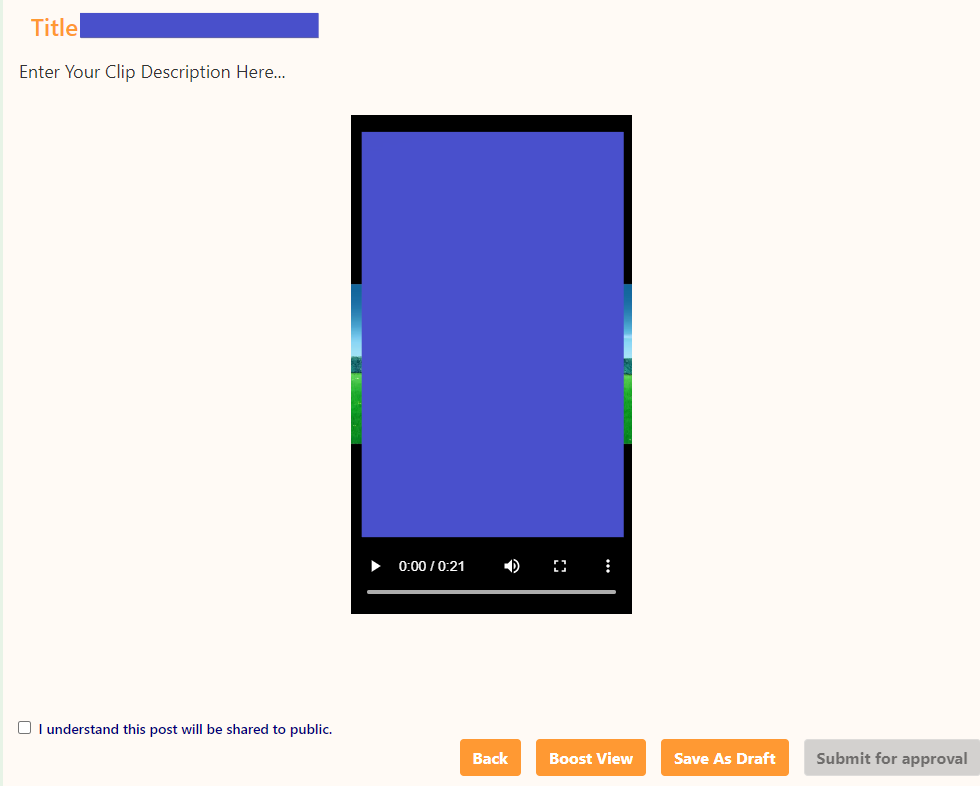The height and width of the screenshot is (786, 980).
Task: Click the orange Title label
Action: [54, 28]
